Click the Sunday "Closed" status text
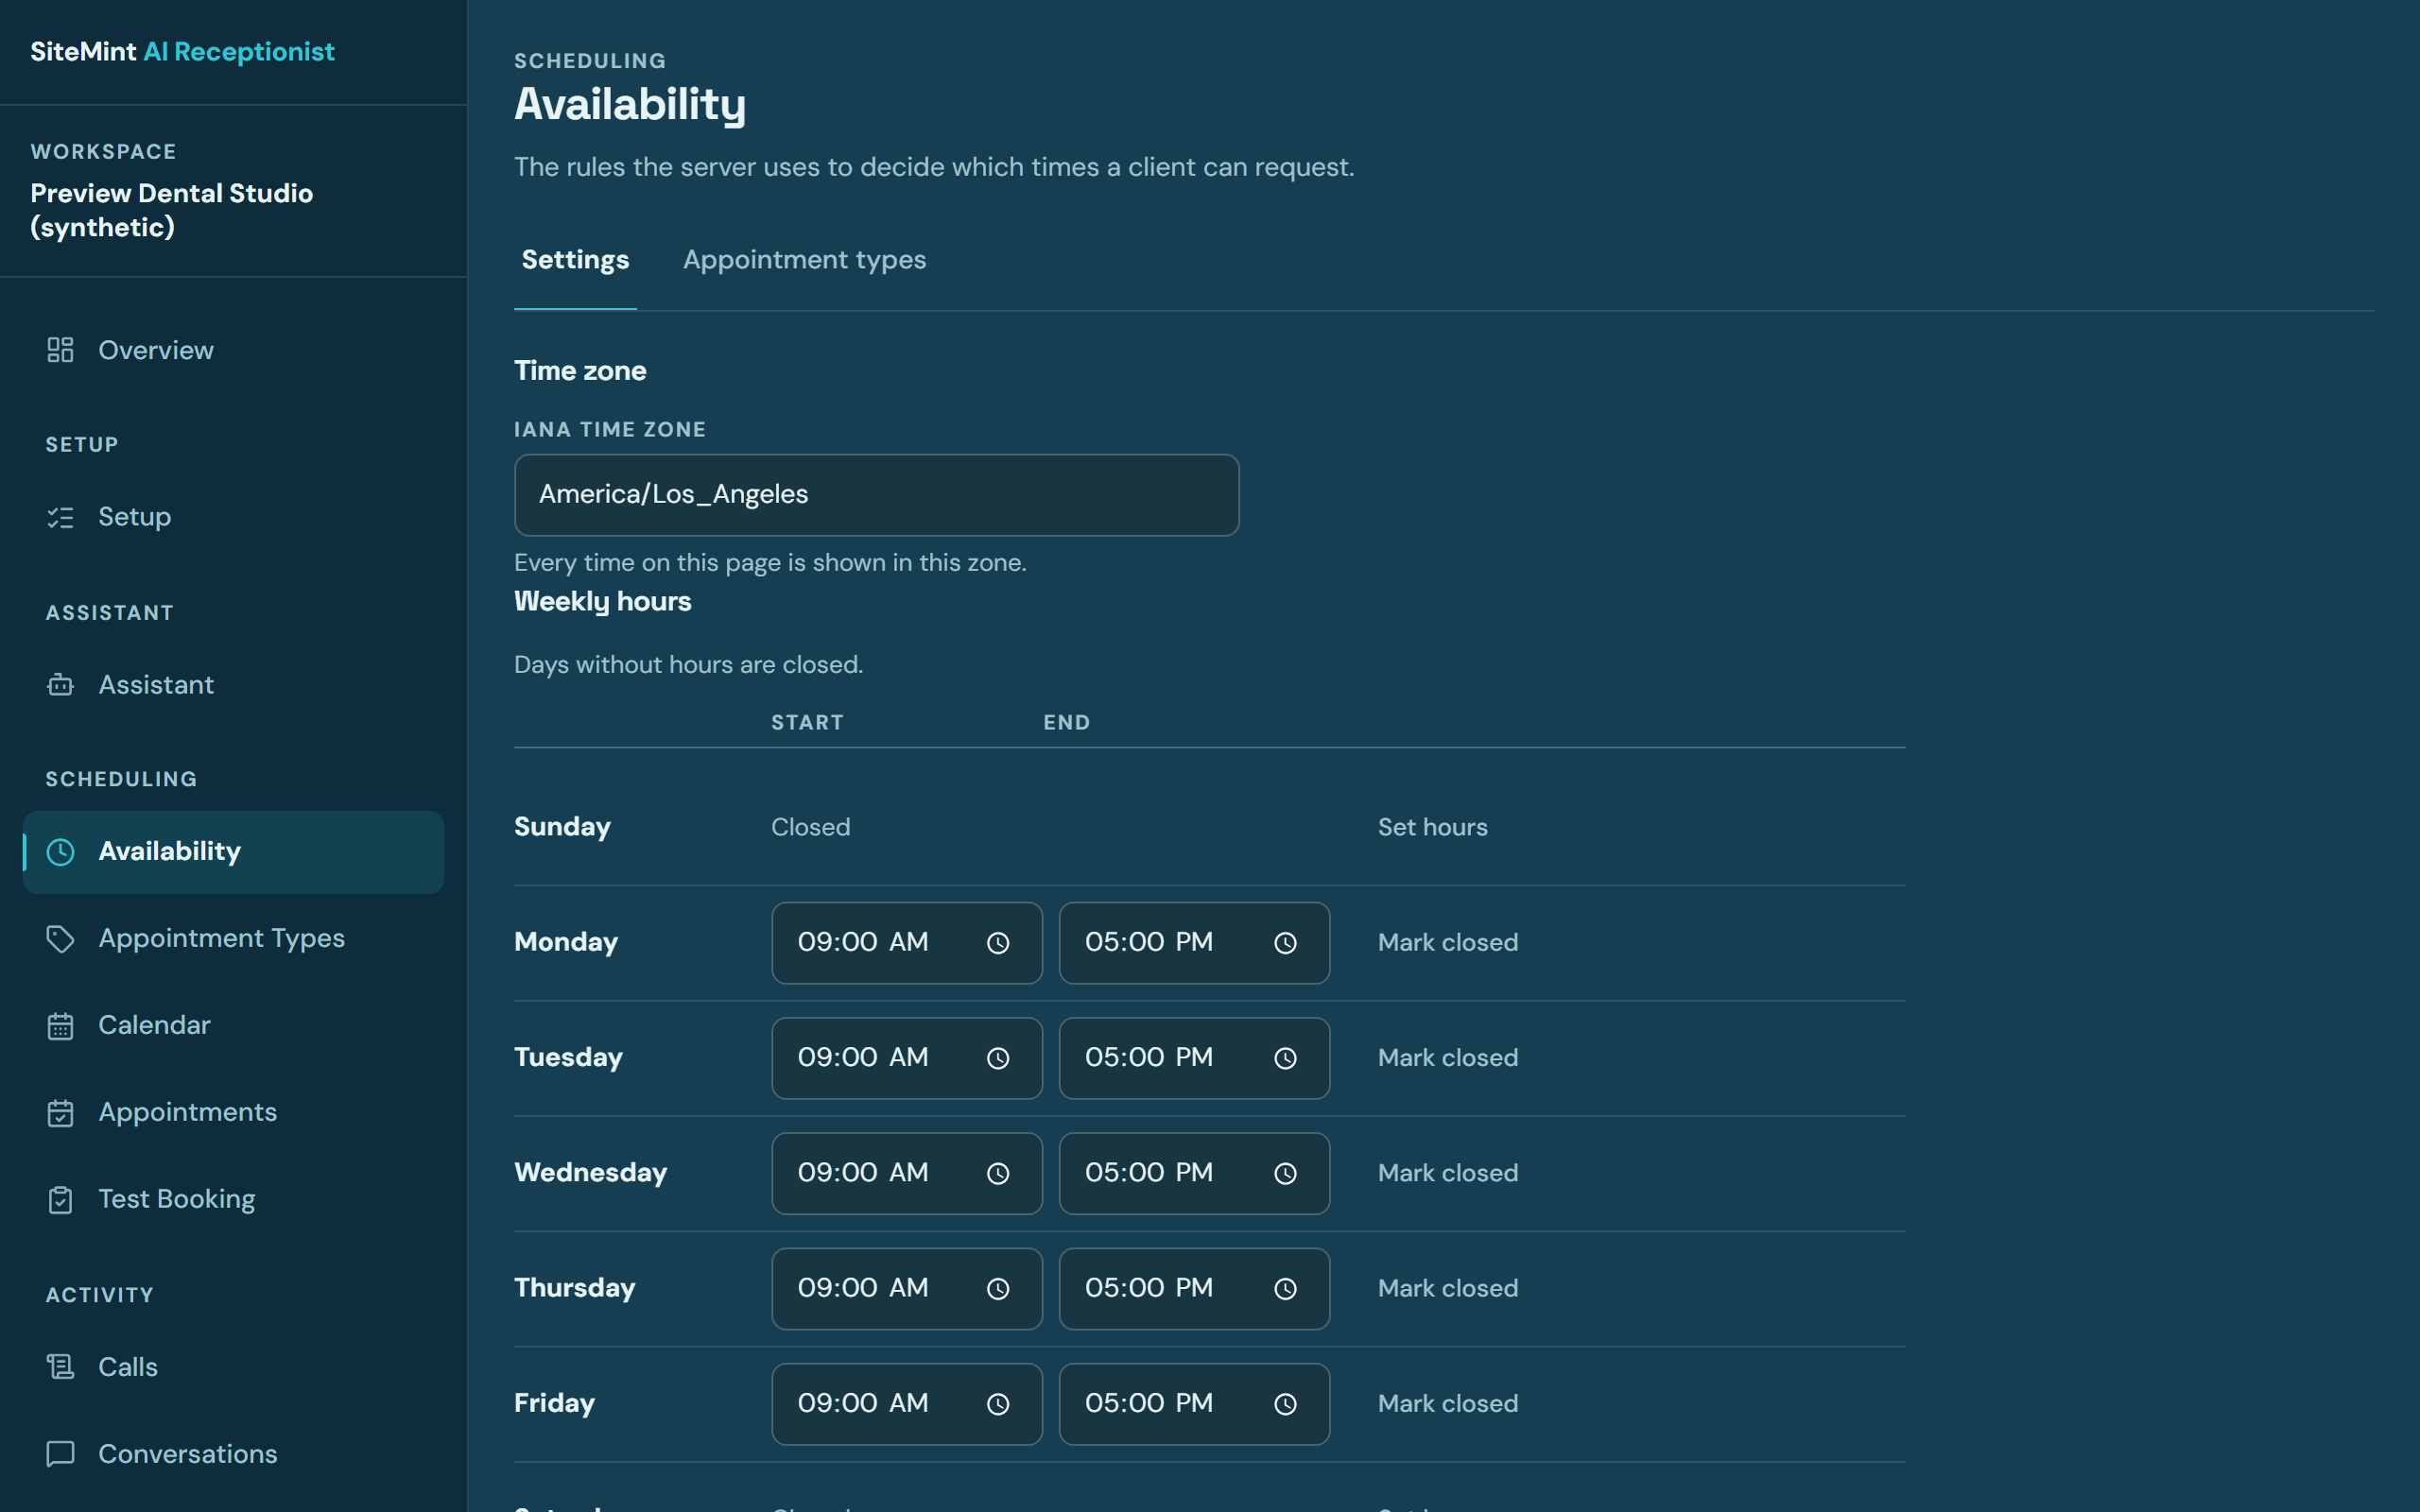The height and width of the screenshot is (1512, 2420). click(x=810, y=827)
